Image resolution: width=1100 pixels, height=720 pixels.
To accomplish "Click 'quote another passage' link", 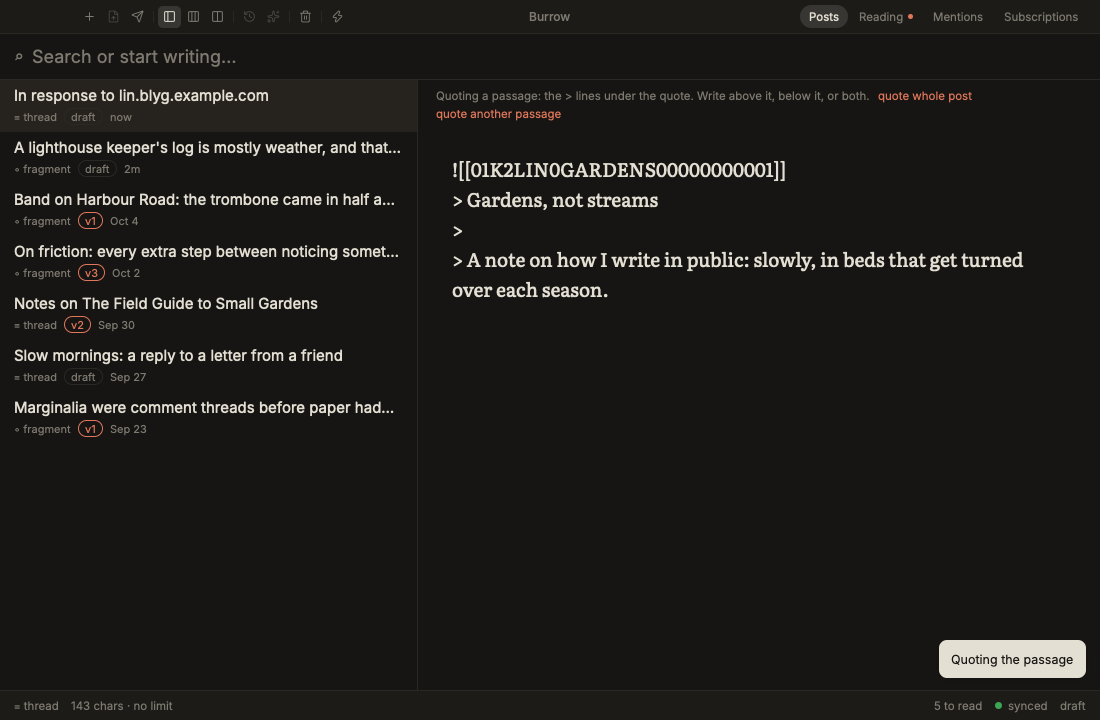I will coord(498,114).
